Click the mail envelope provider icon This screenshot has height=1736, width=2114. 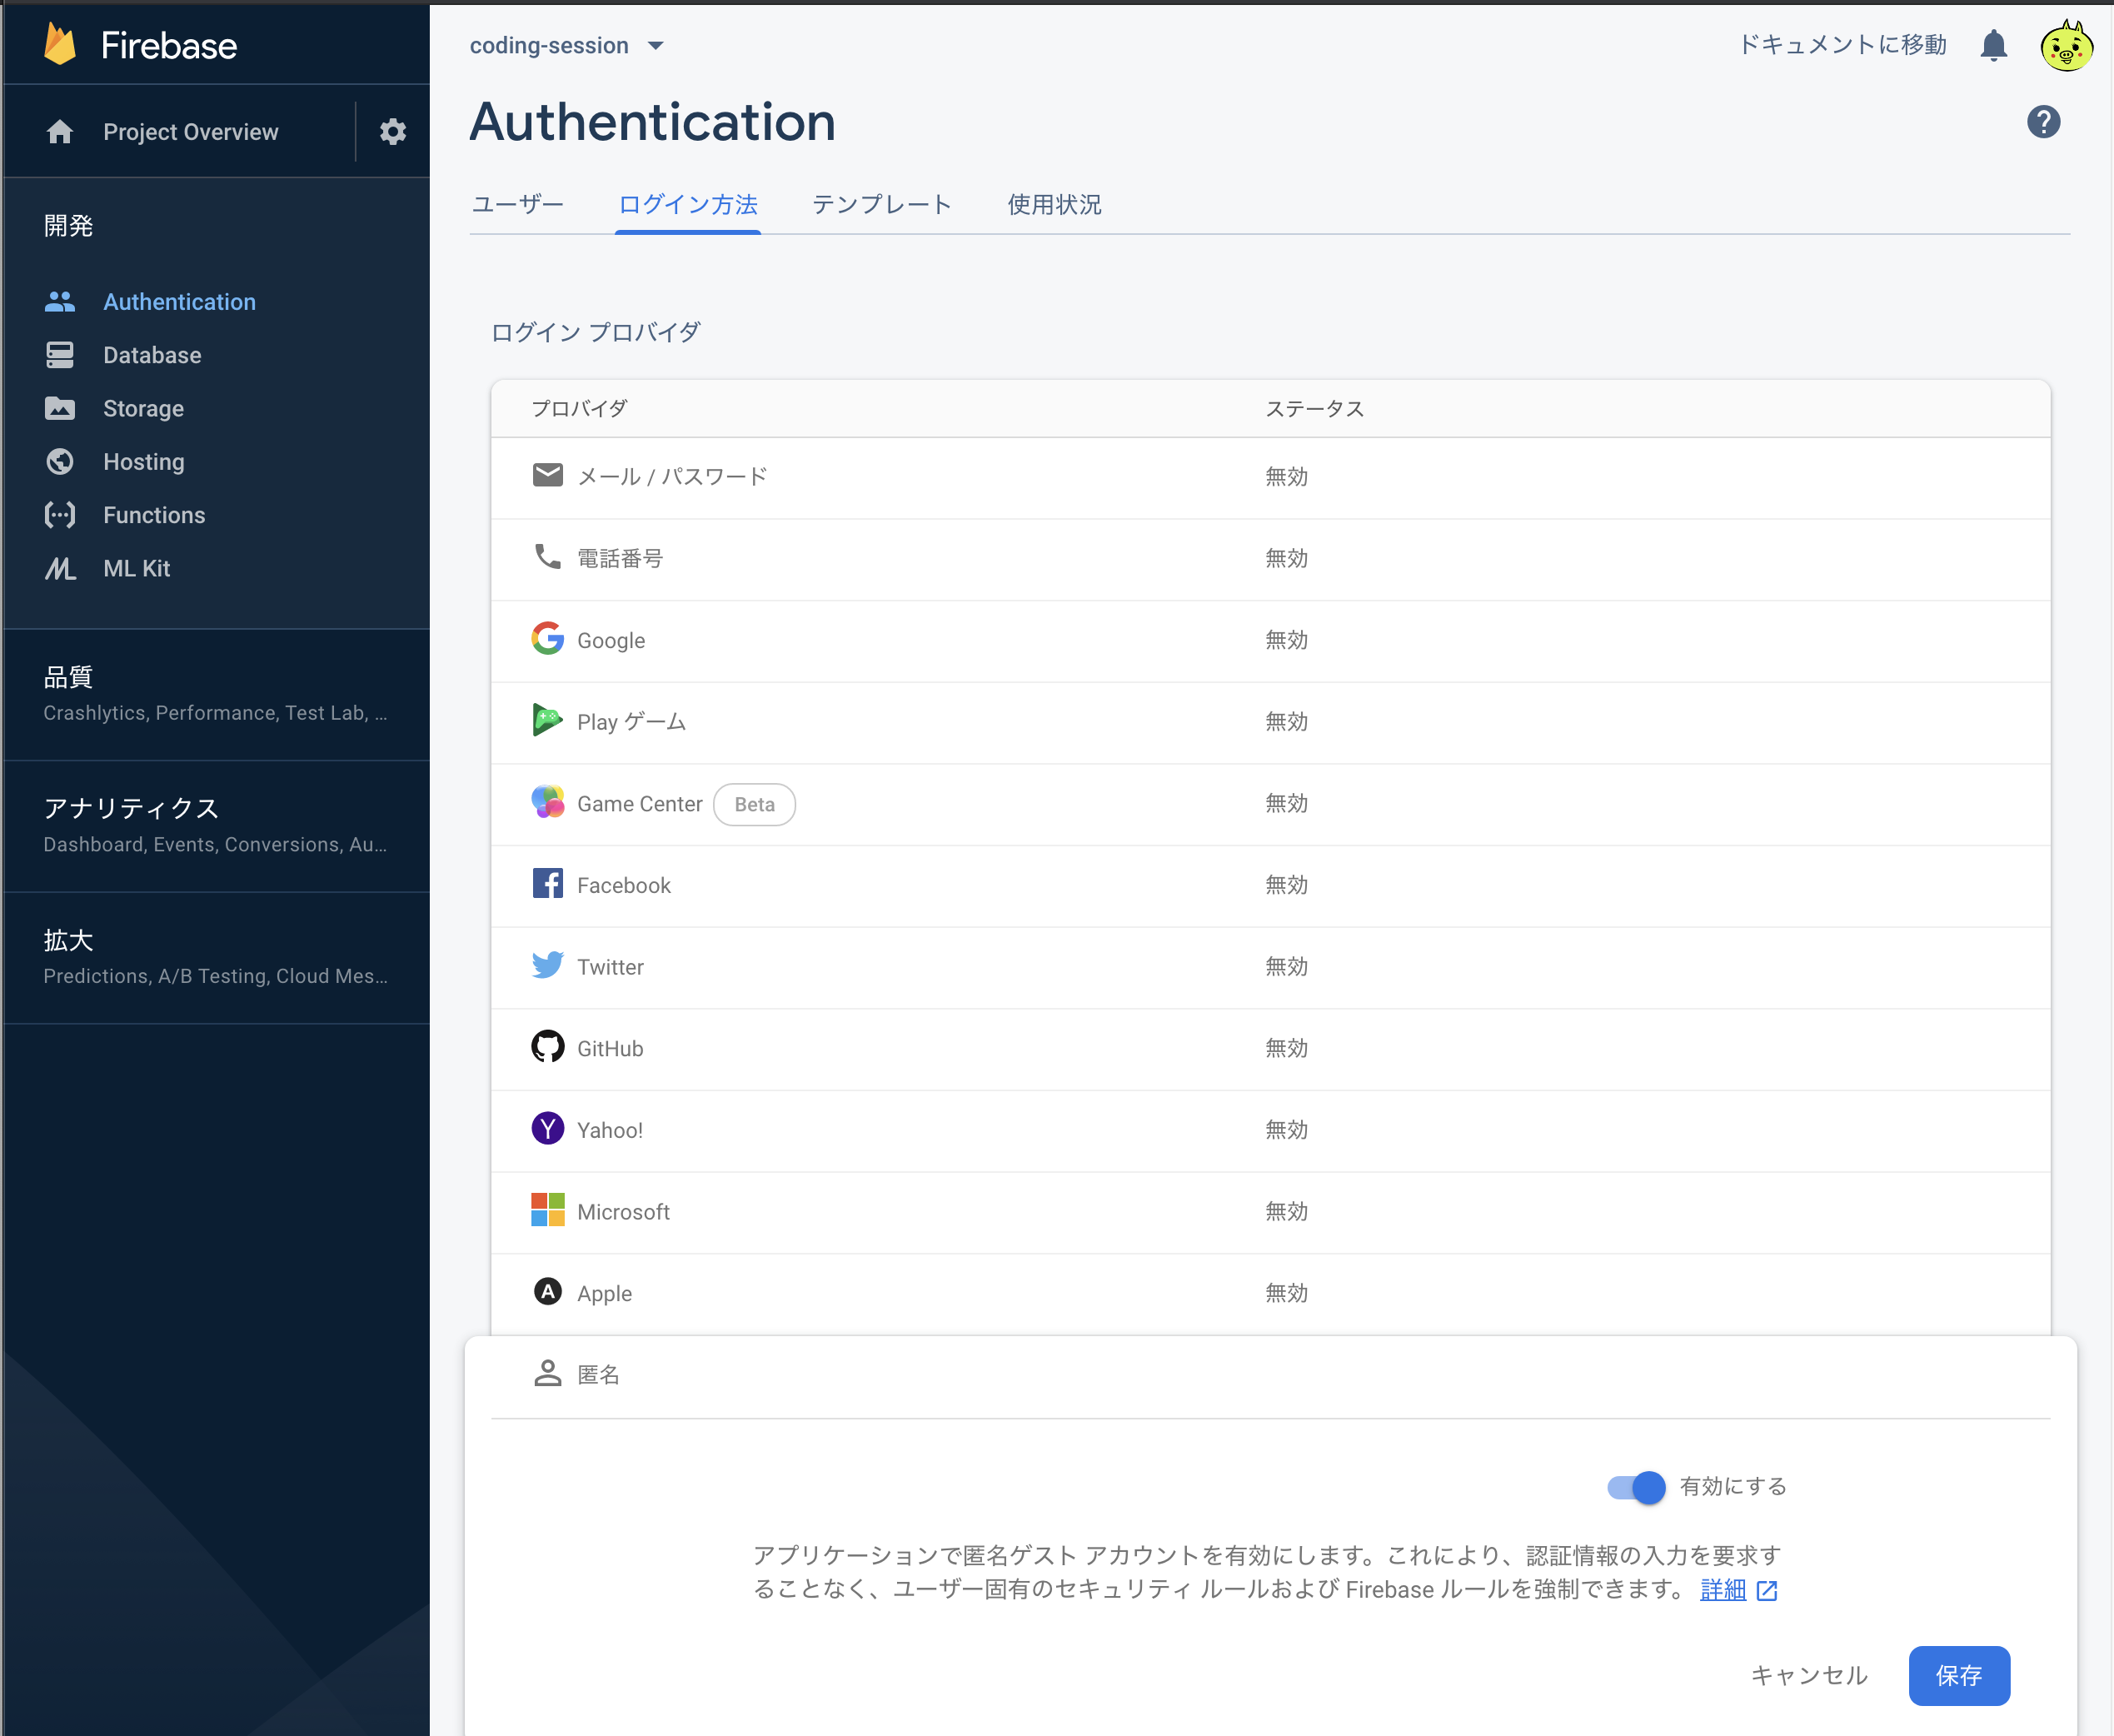tap(548, 475)
